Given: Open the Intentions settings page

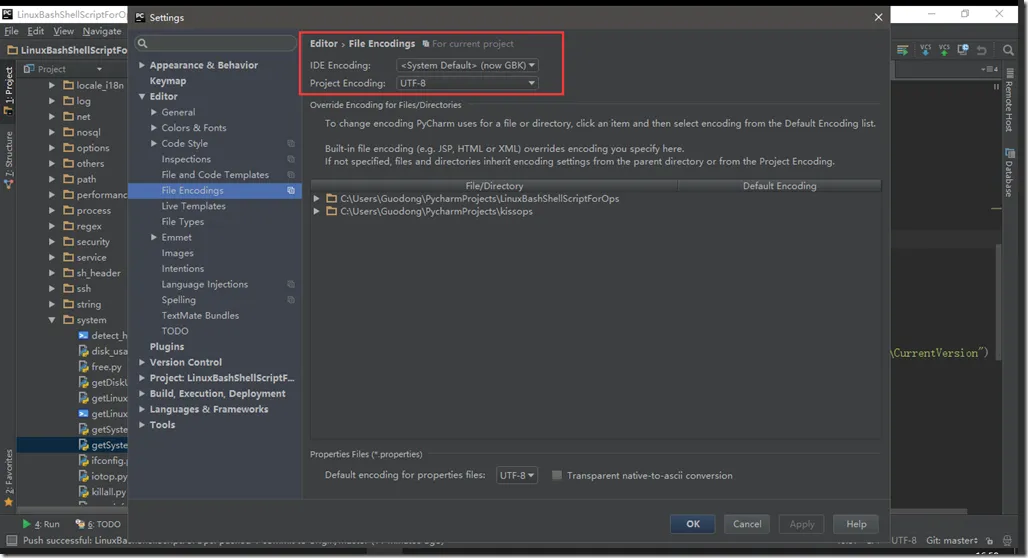Looking at the screenshot, I should 182,269.
